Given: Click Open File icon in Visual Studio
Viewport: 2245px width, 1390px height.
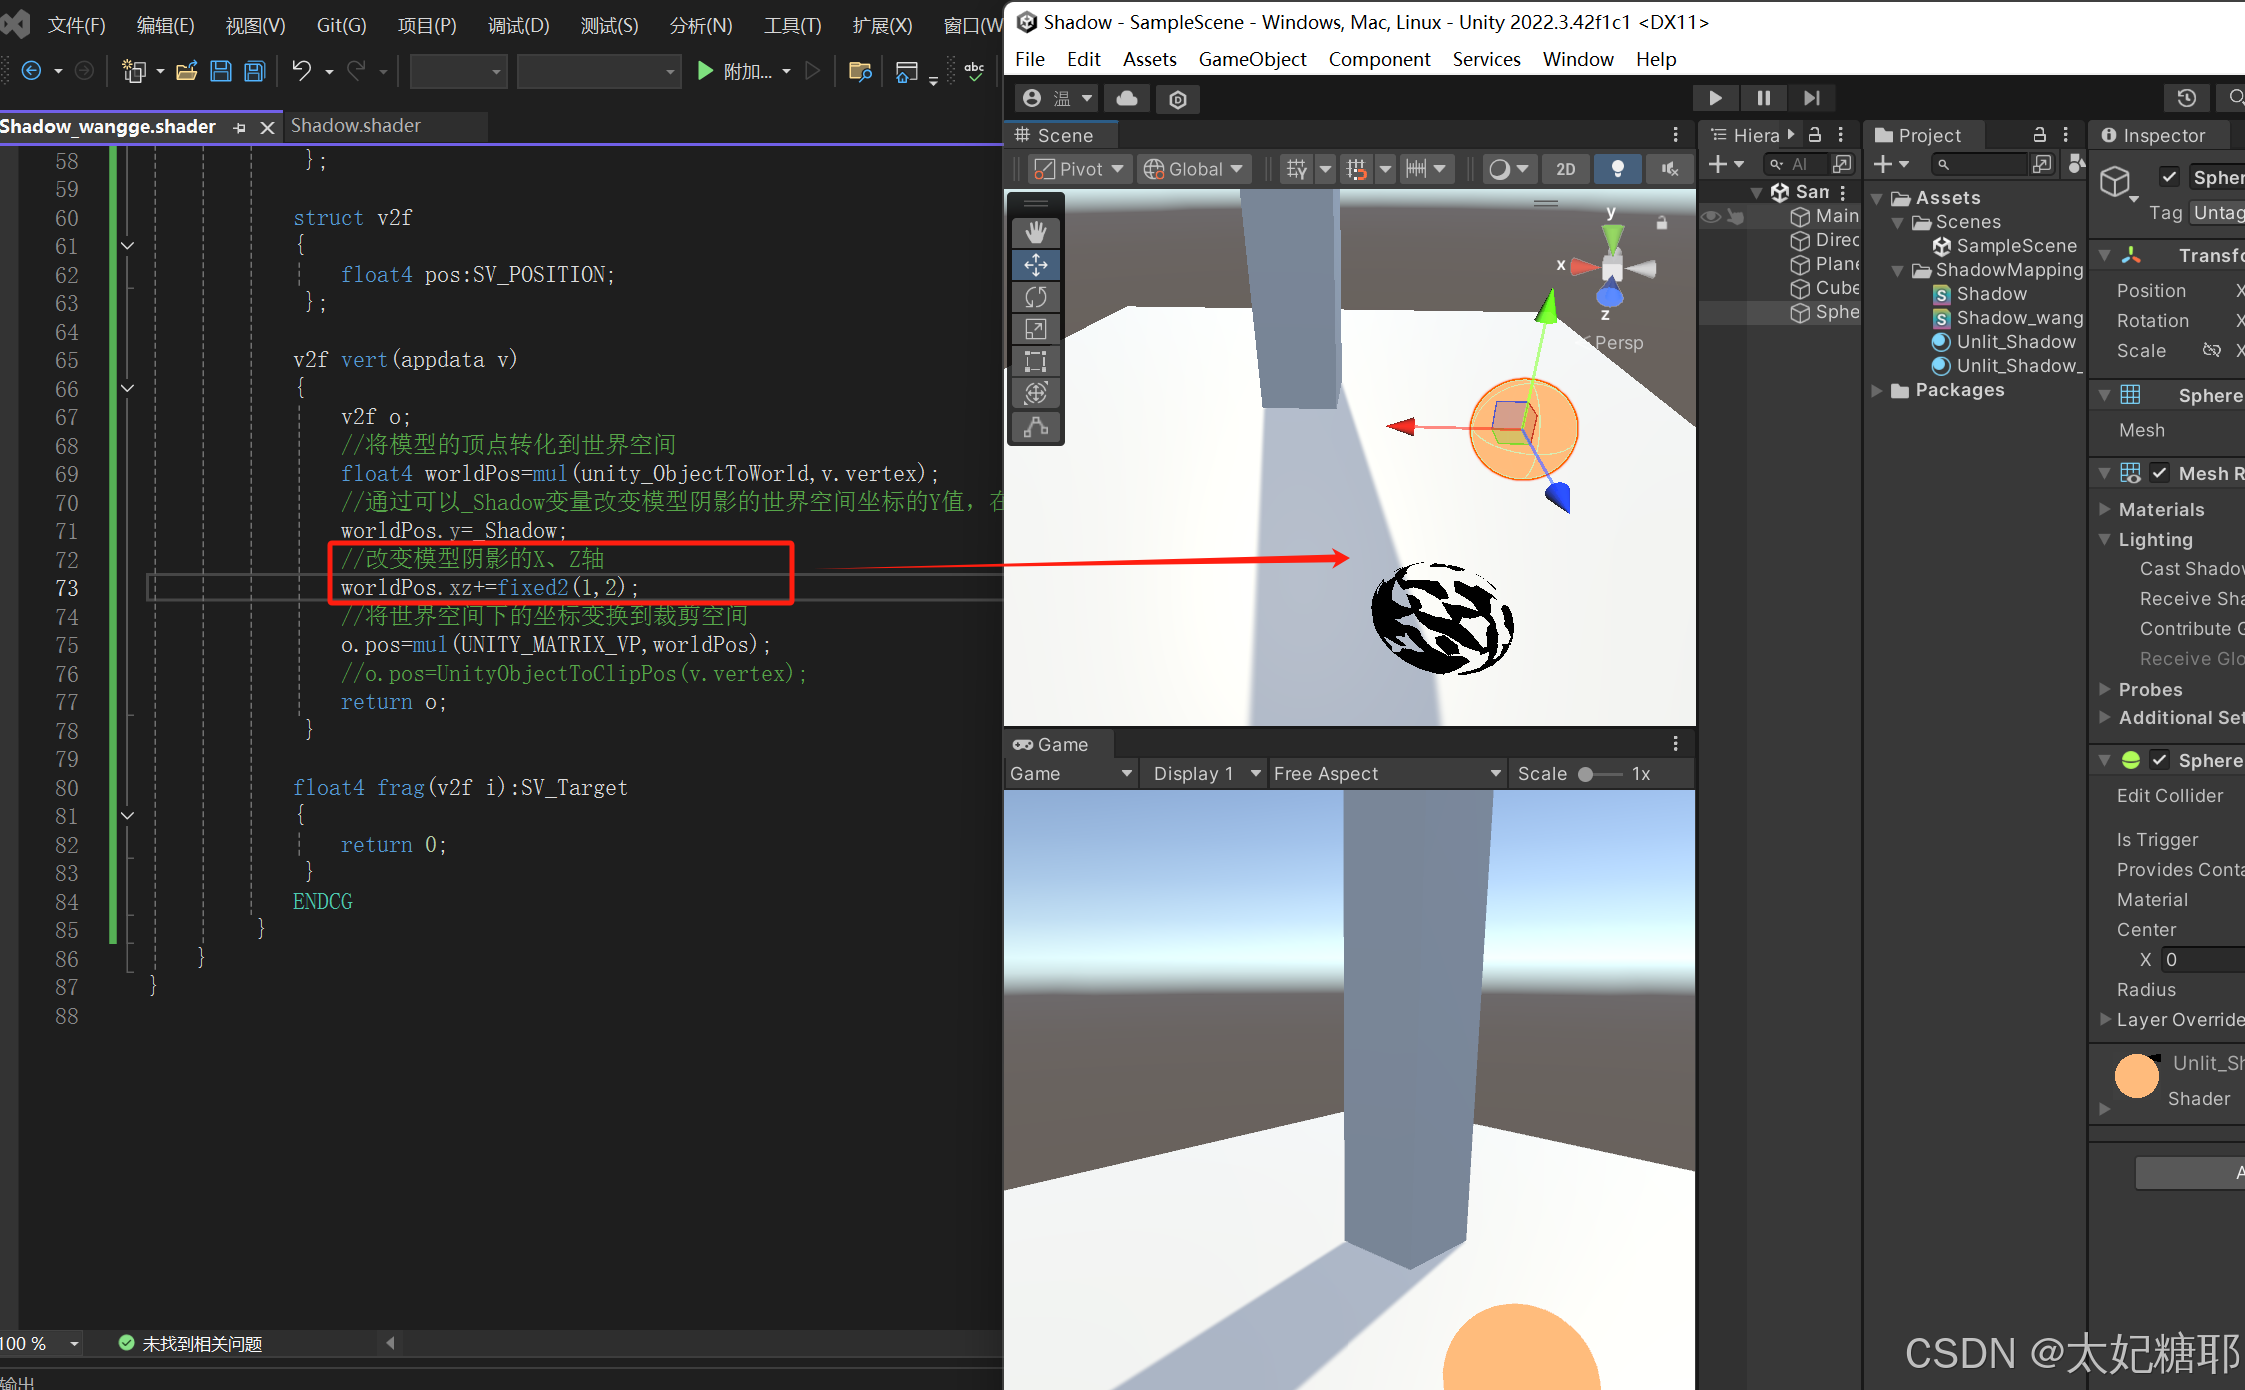Looking at the screenshot, I should pyautogui.click(x=186, y=71).
